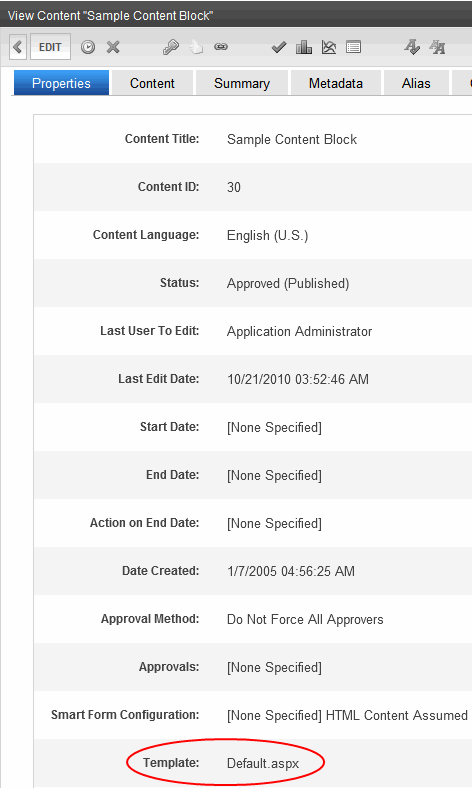Click the checkmark icon in toolbar
The image size is (472, 788).
click(278, 48)
